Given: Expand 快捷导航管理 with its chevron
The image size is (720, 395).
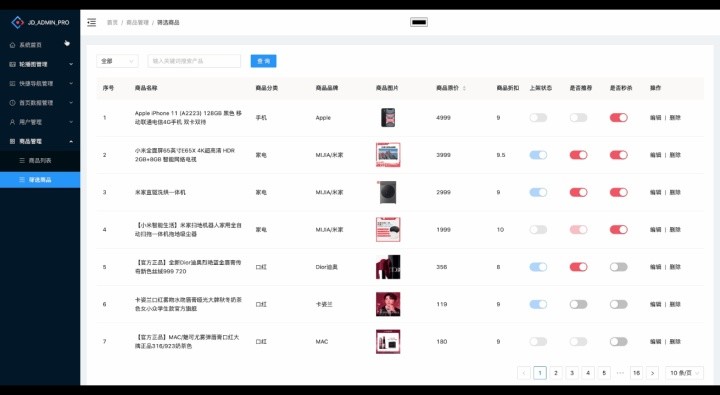Looking at the screenshot, I should tap(71, 84).
